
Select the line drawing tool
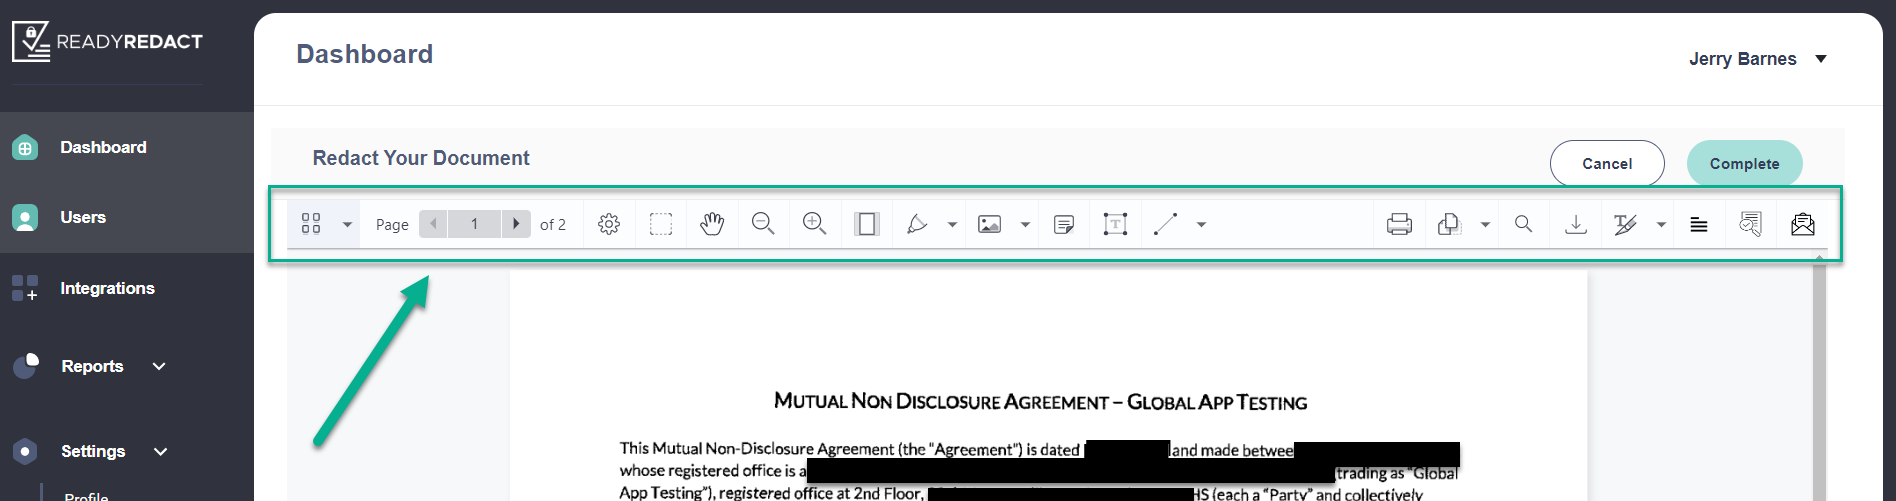(1166, 224)
